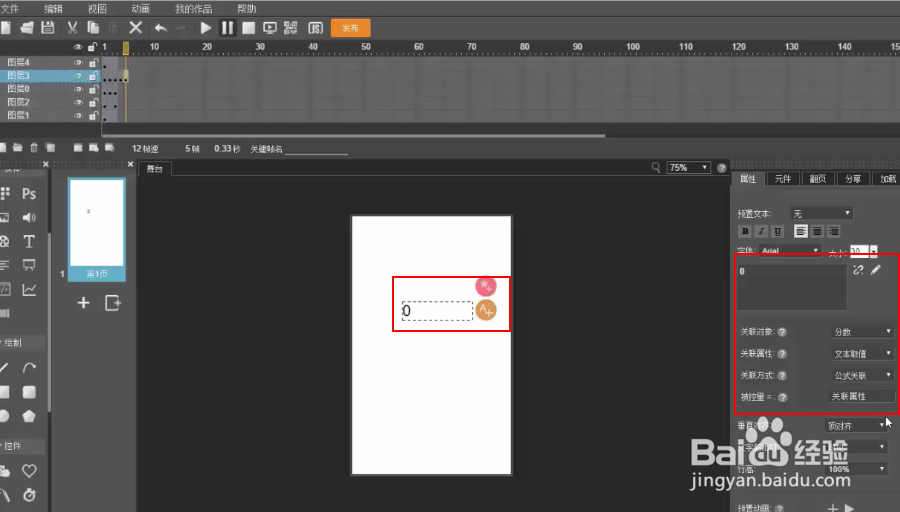Click the QR code icon
900x512 pixels.
tap(290, 28)
